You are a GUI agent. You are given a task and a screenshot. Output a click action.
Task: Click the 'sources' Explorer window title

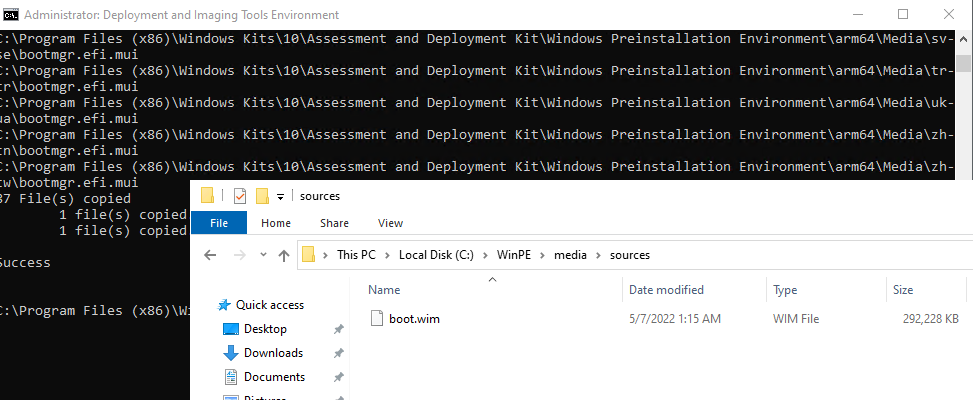coord(320,197)
